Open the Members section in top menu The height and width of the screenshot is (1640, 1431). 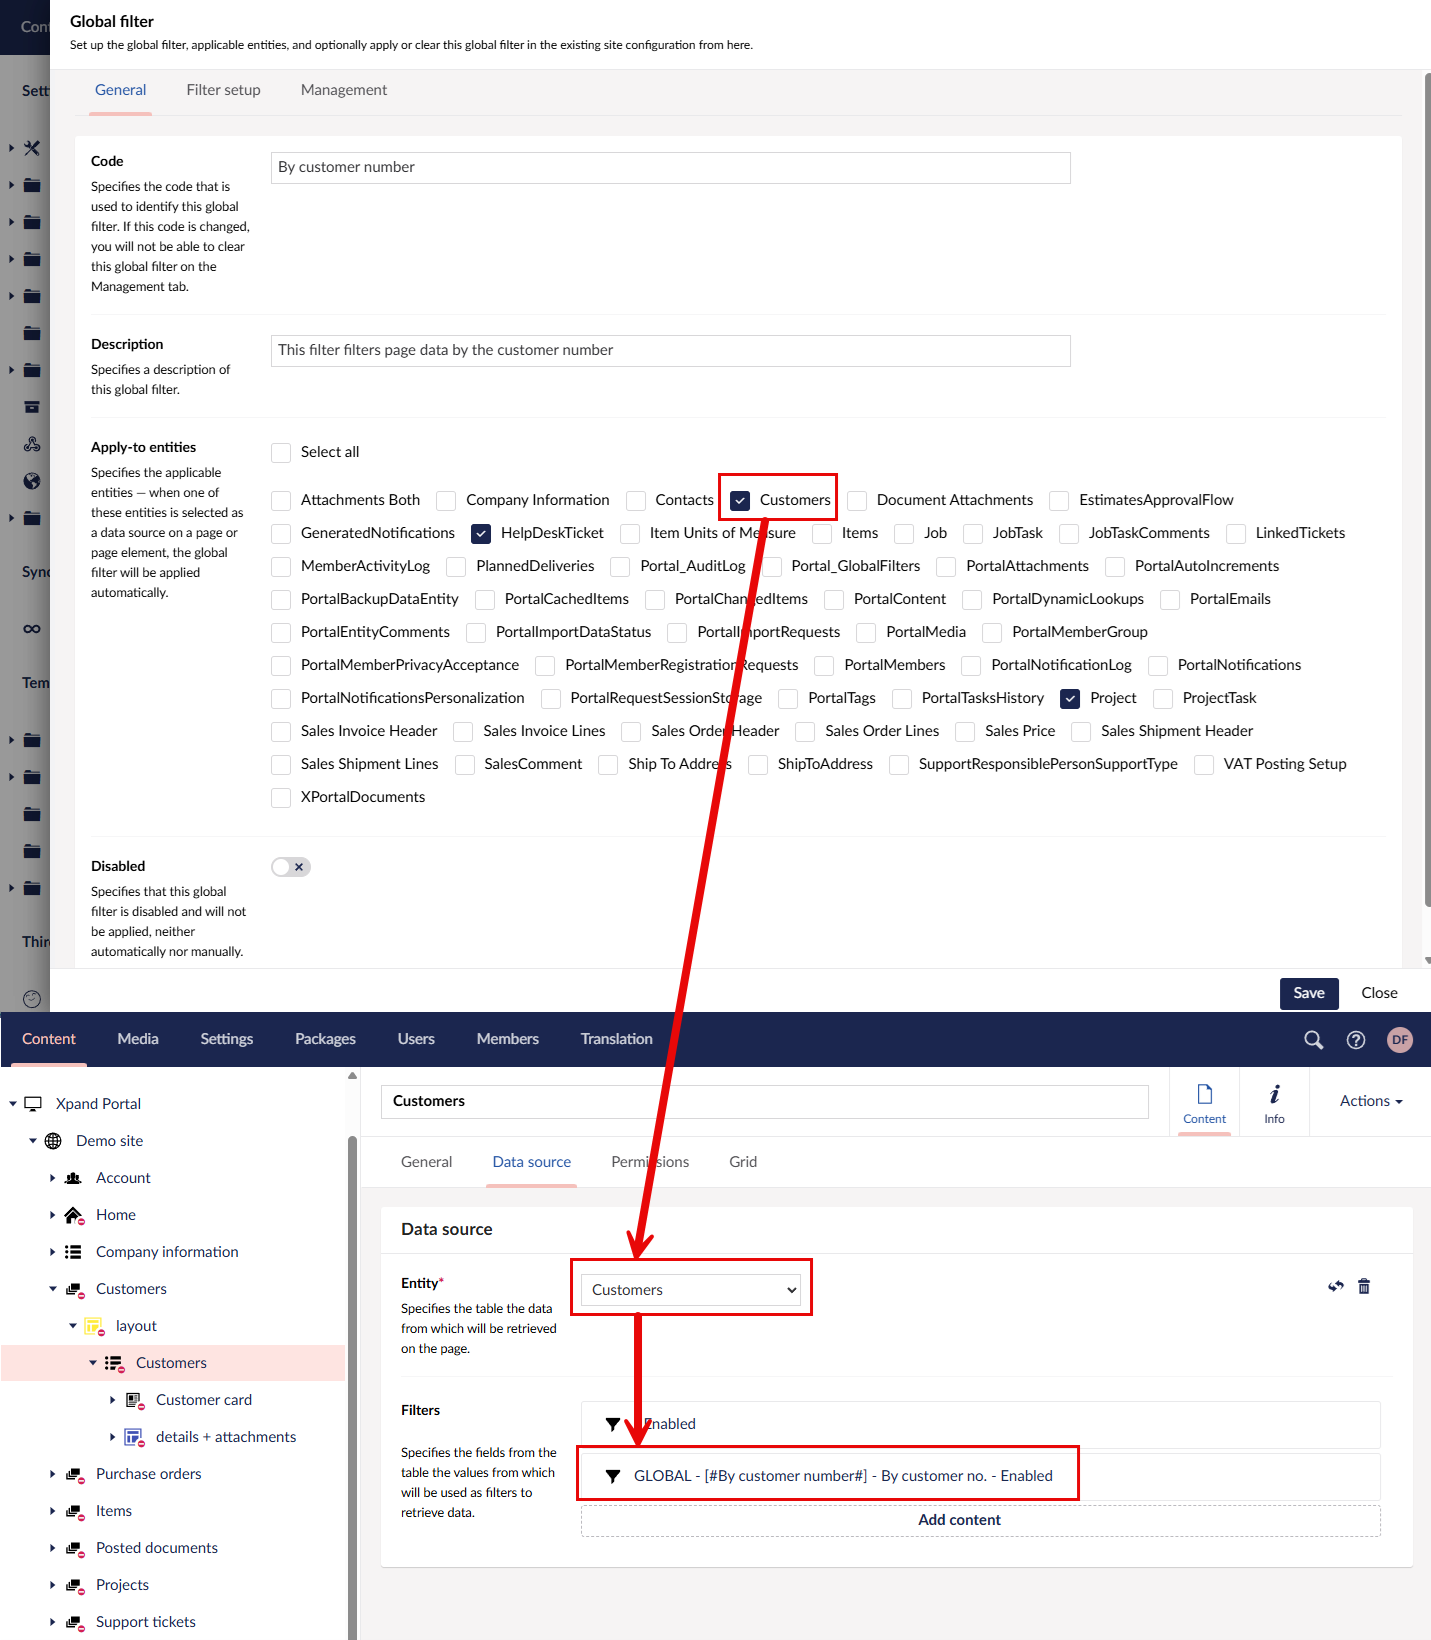[507, 1039]
